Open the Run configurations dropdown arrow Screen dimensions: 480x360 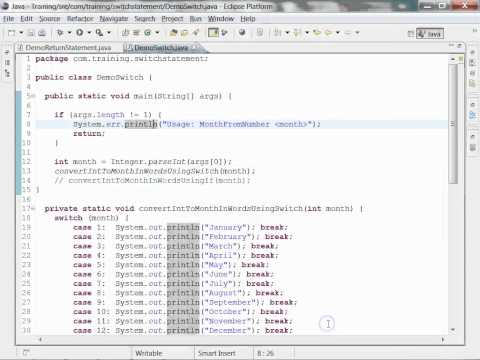click(x=89, y=33)
